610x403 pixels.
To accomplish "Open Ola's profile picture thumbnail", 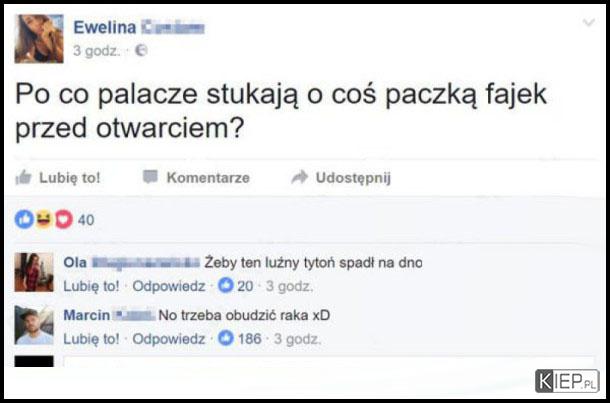I will coord(34,272).
